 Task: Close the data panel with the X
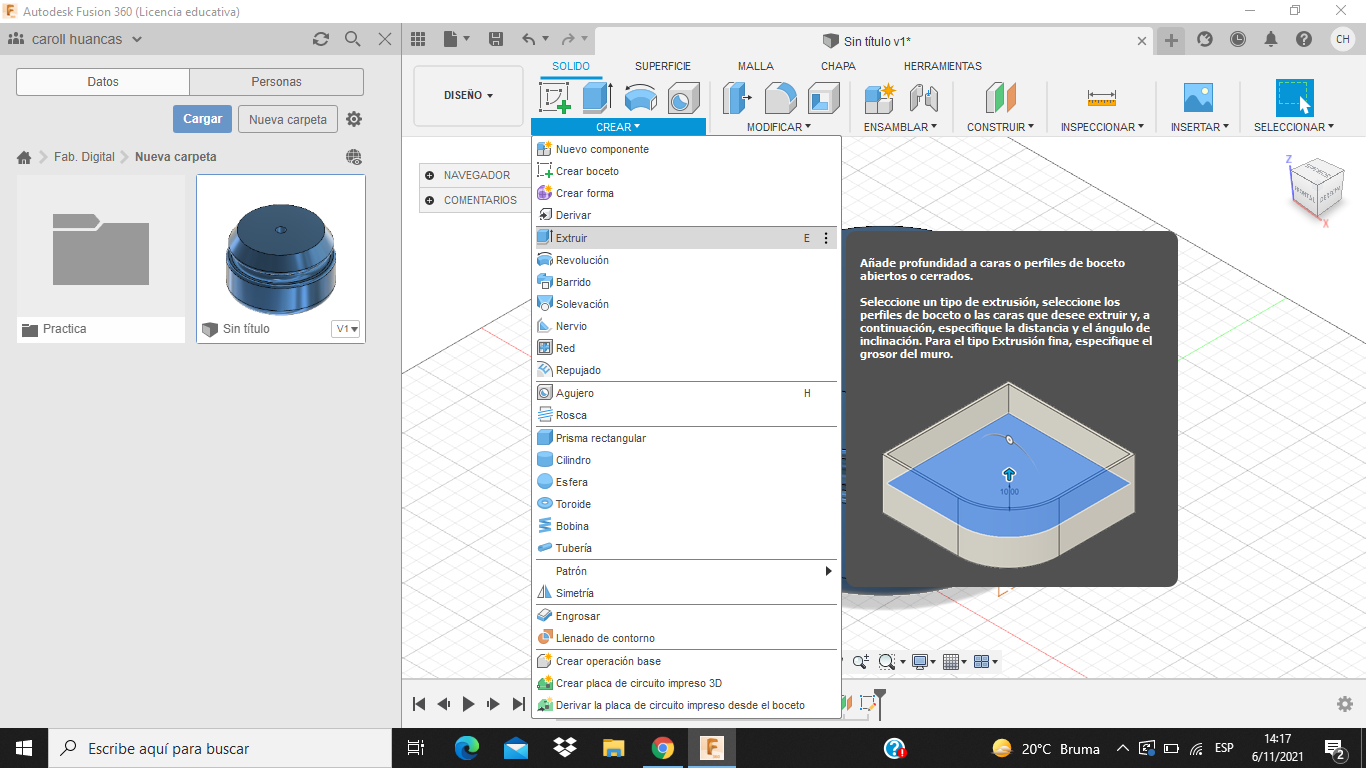tap(385, 39)
